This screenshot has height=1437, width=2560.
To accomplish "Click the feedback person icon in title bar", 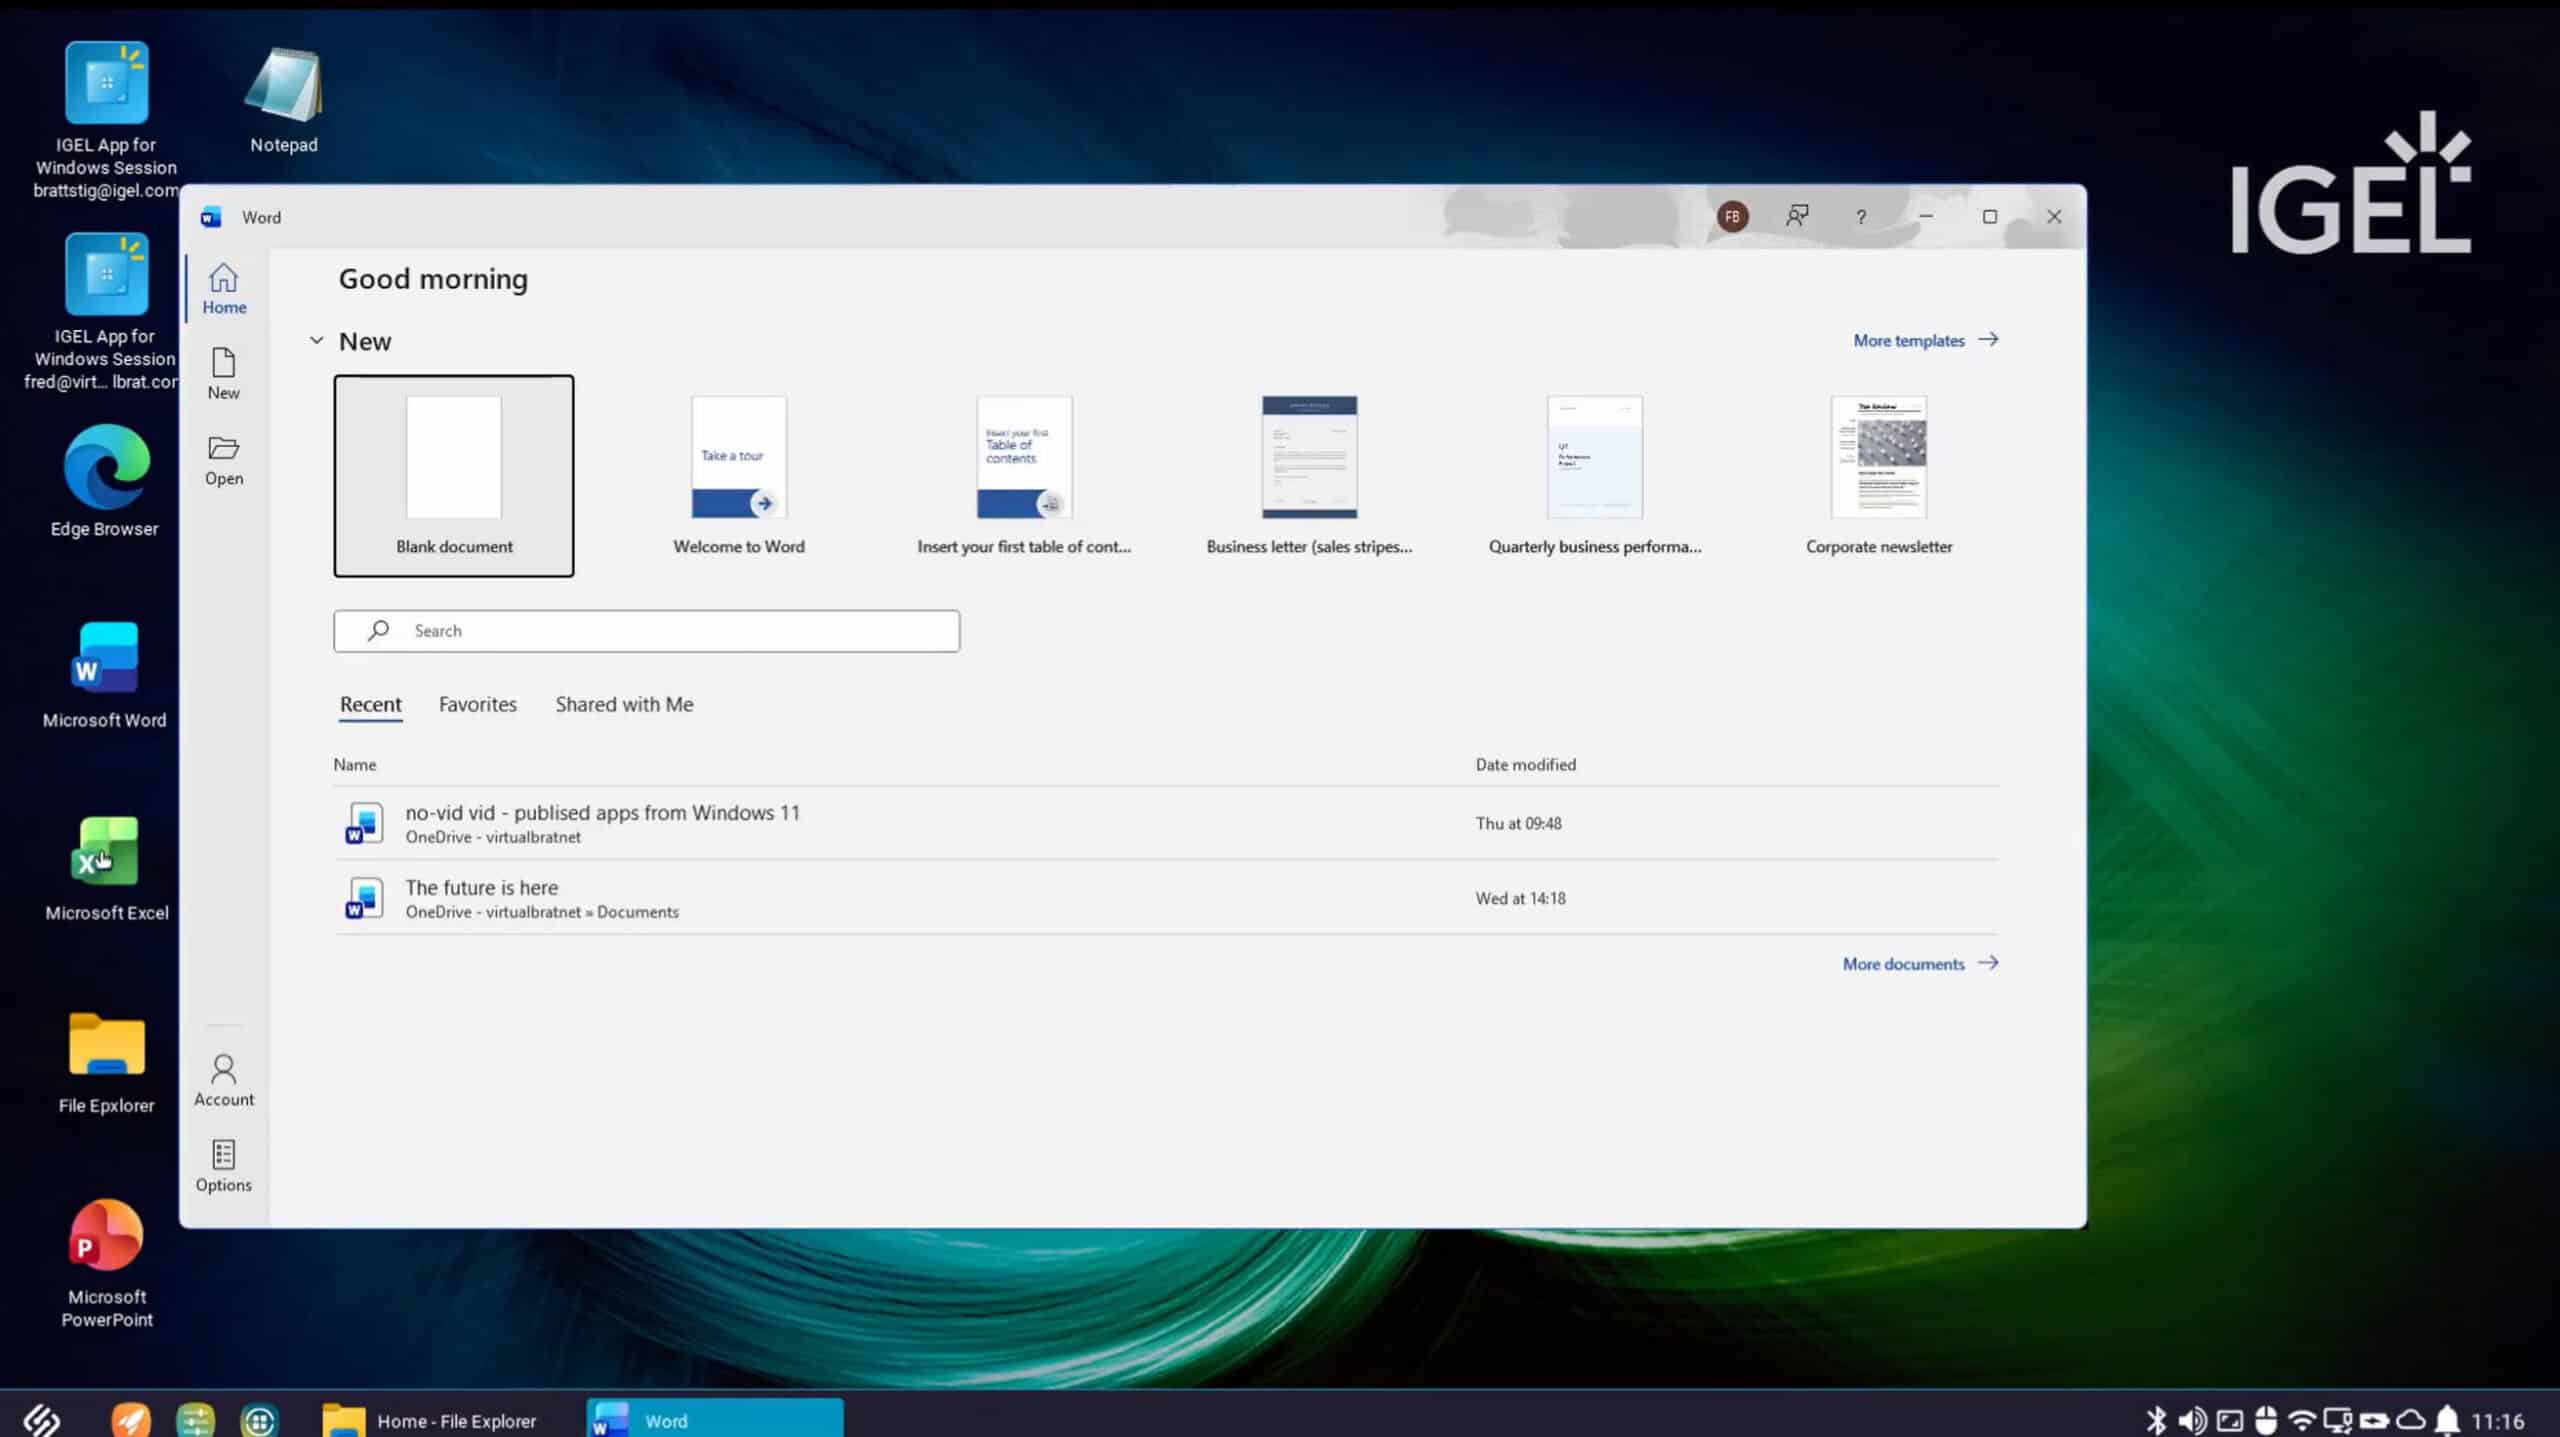I will click(x=1797, y=217).
